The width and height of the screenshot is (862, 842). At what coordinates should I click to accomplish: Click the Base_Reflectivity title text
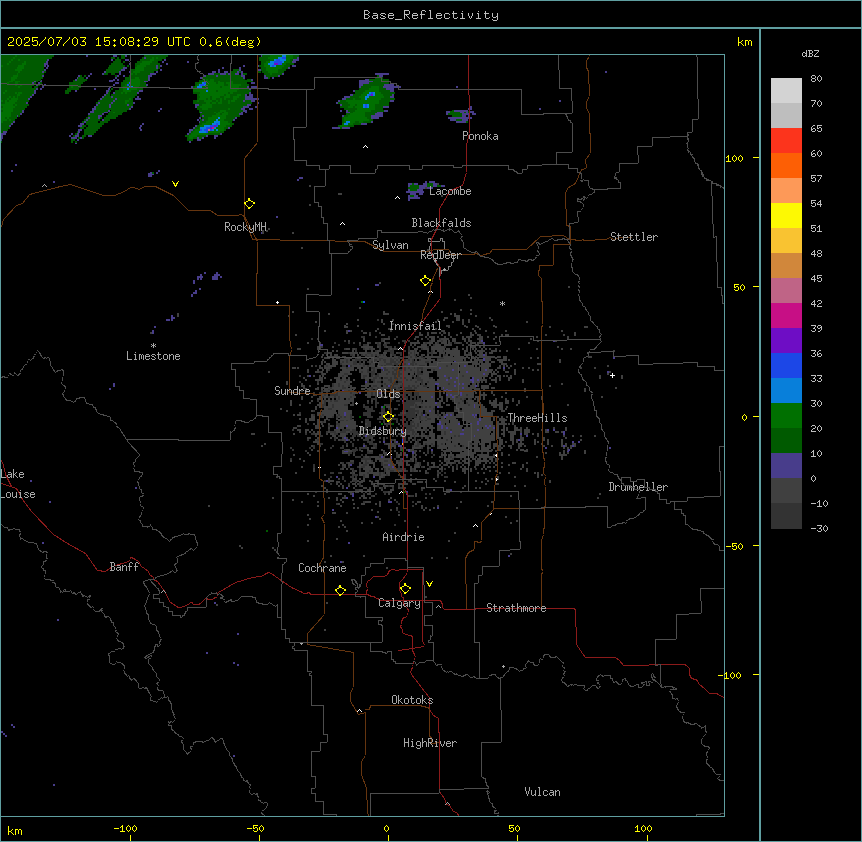point(431,15)
